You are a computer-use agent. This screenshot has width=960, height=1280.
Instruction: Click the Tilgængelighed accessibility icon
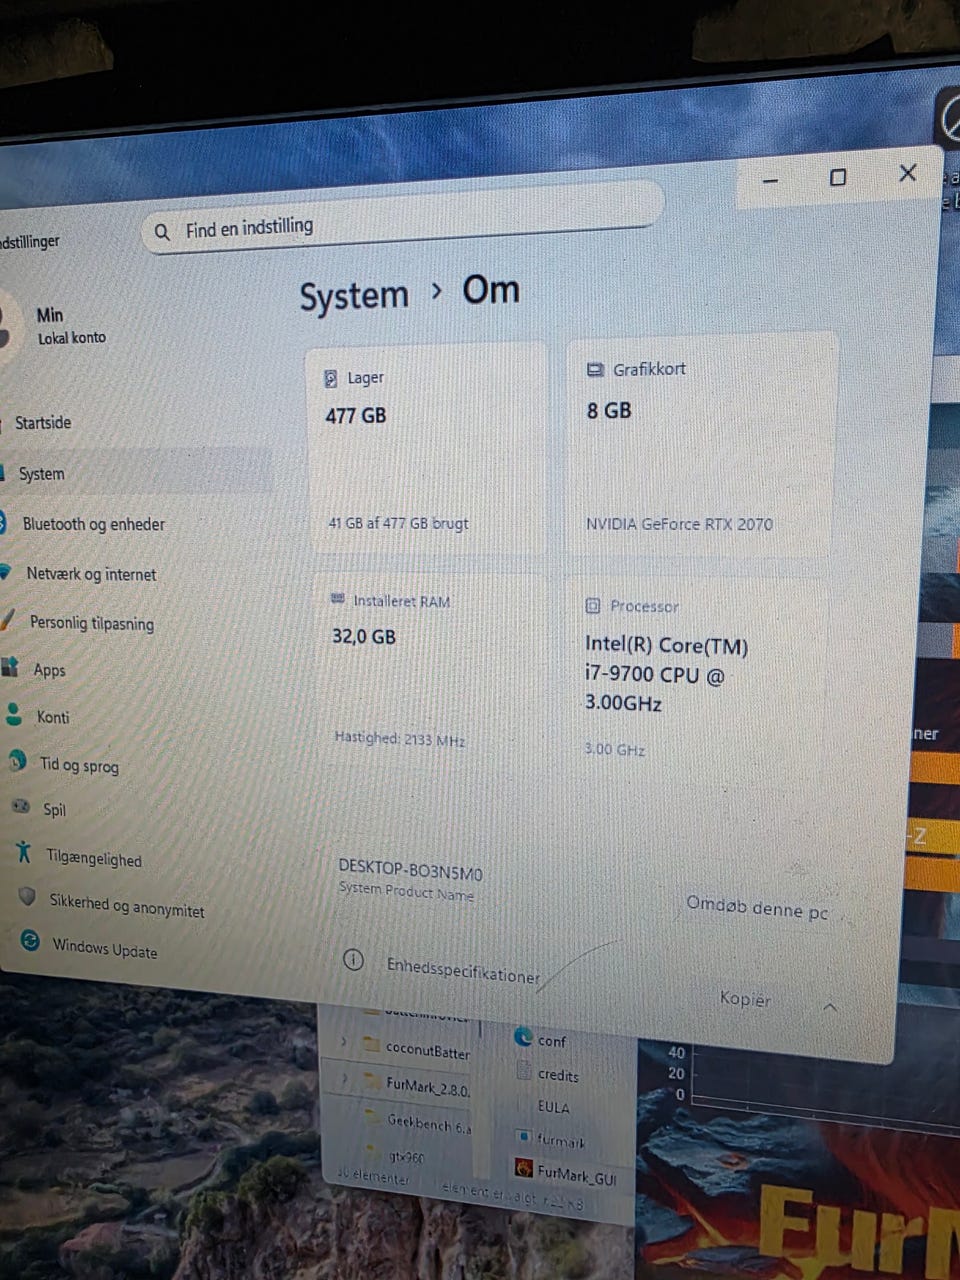24,853
